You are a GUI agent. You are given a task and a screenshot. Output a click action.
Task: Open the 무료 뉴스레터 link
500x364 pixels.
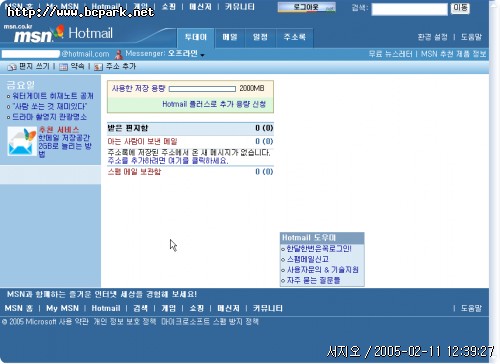coord(390,54)
